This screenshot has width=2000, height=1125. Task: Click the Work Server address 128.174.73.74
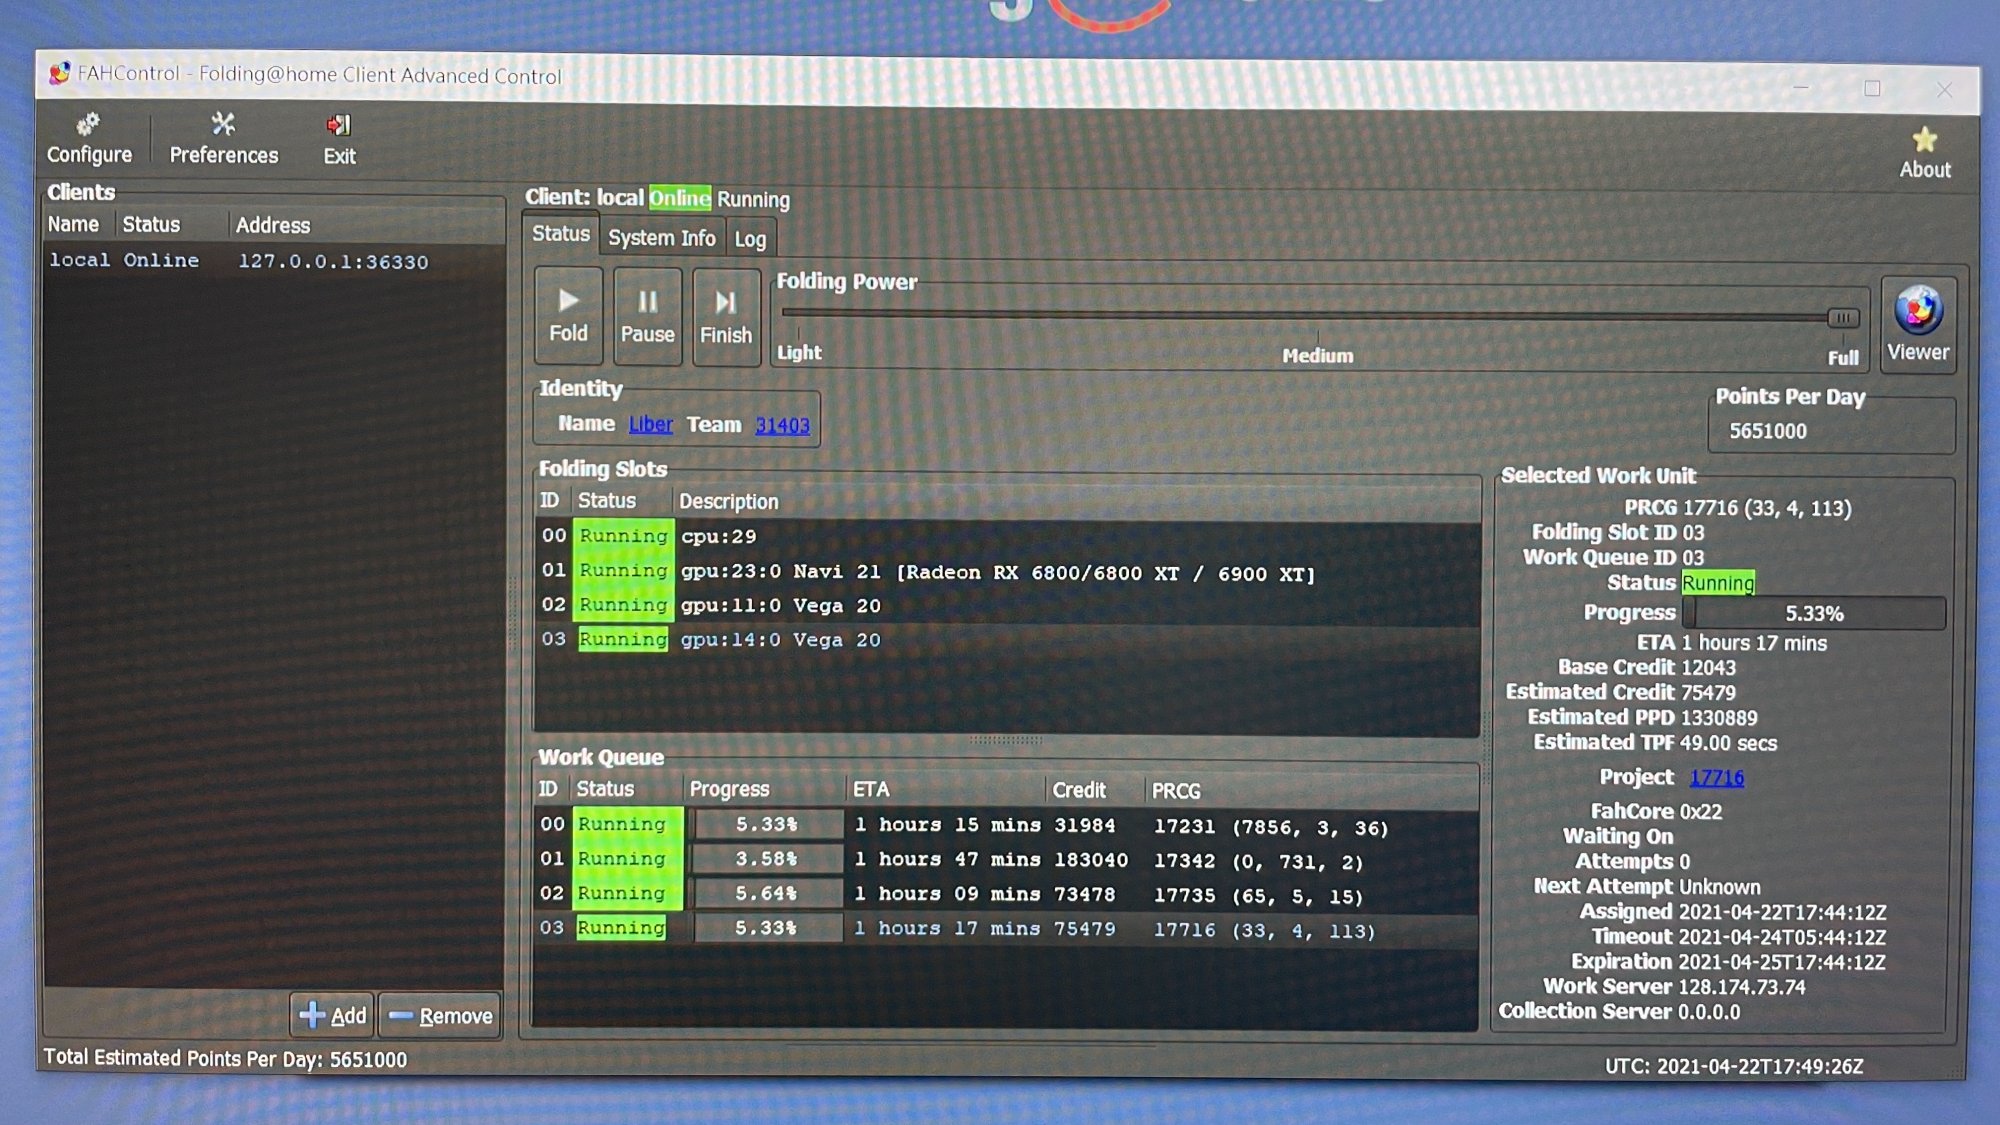[x=1741, y=987]
